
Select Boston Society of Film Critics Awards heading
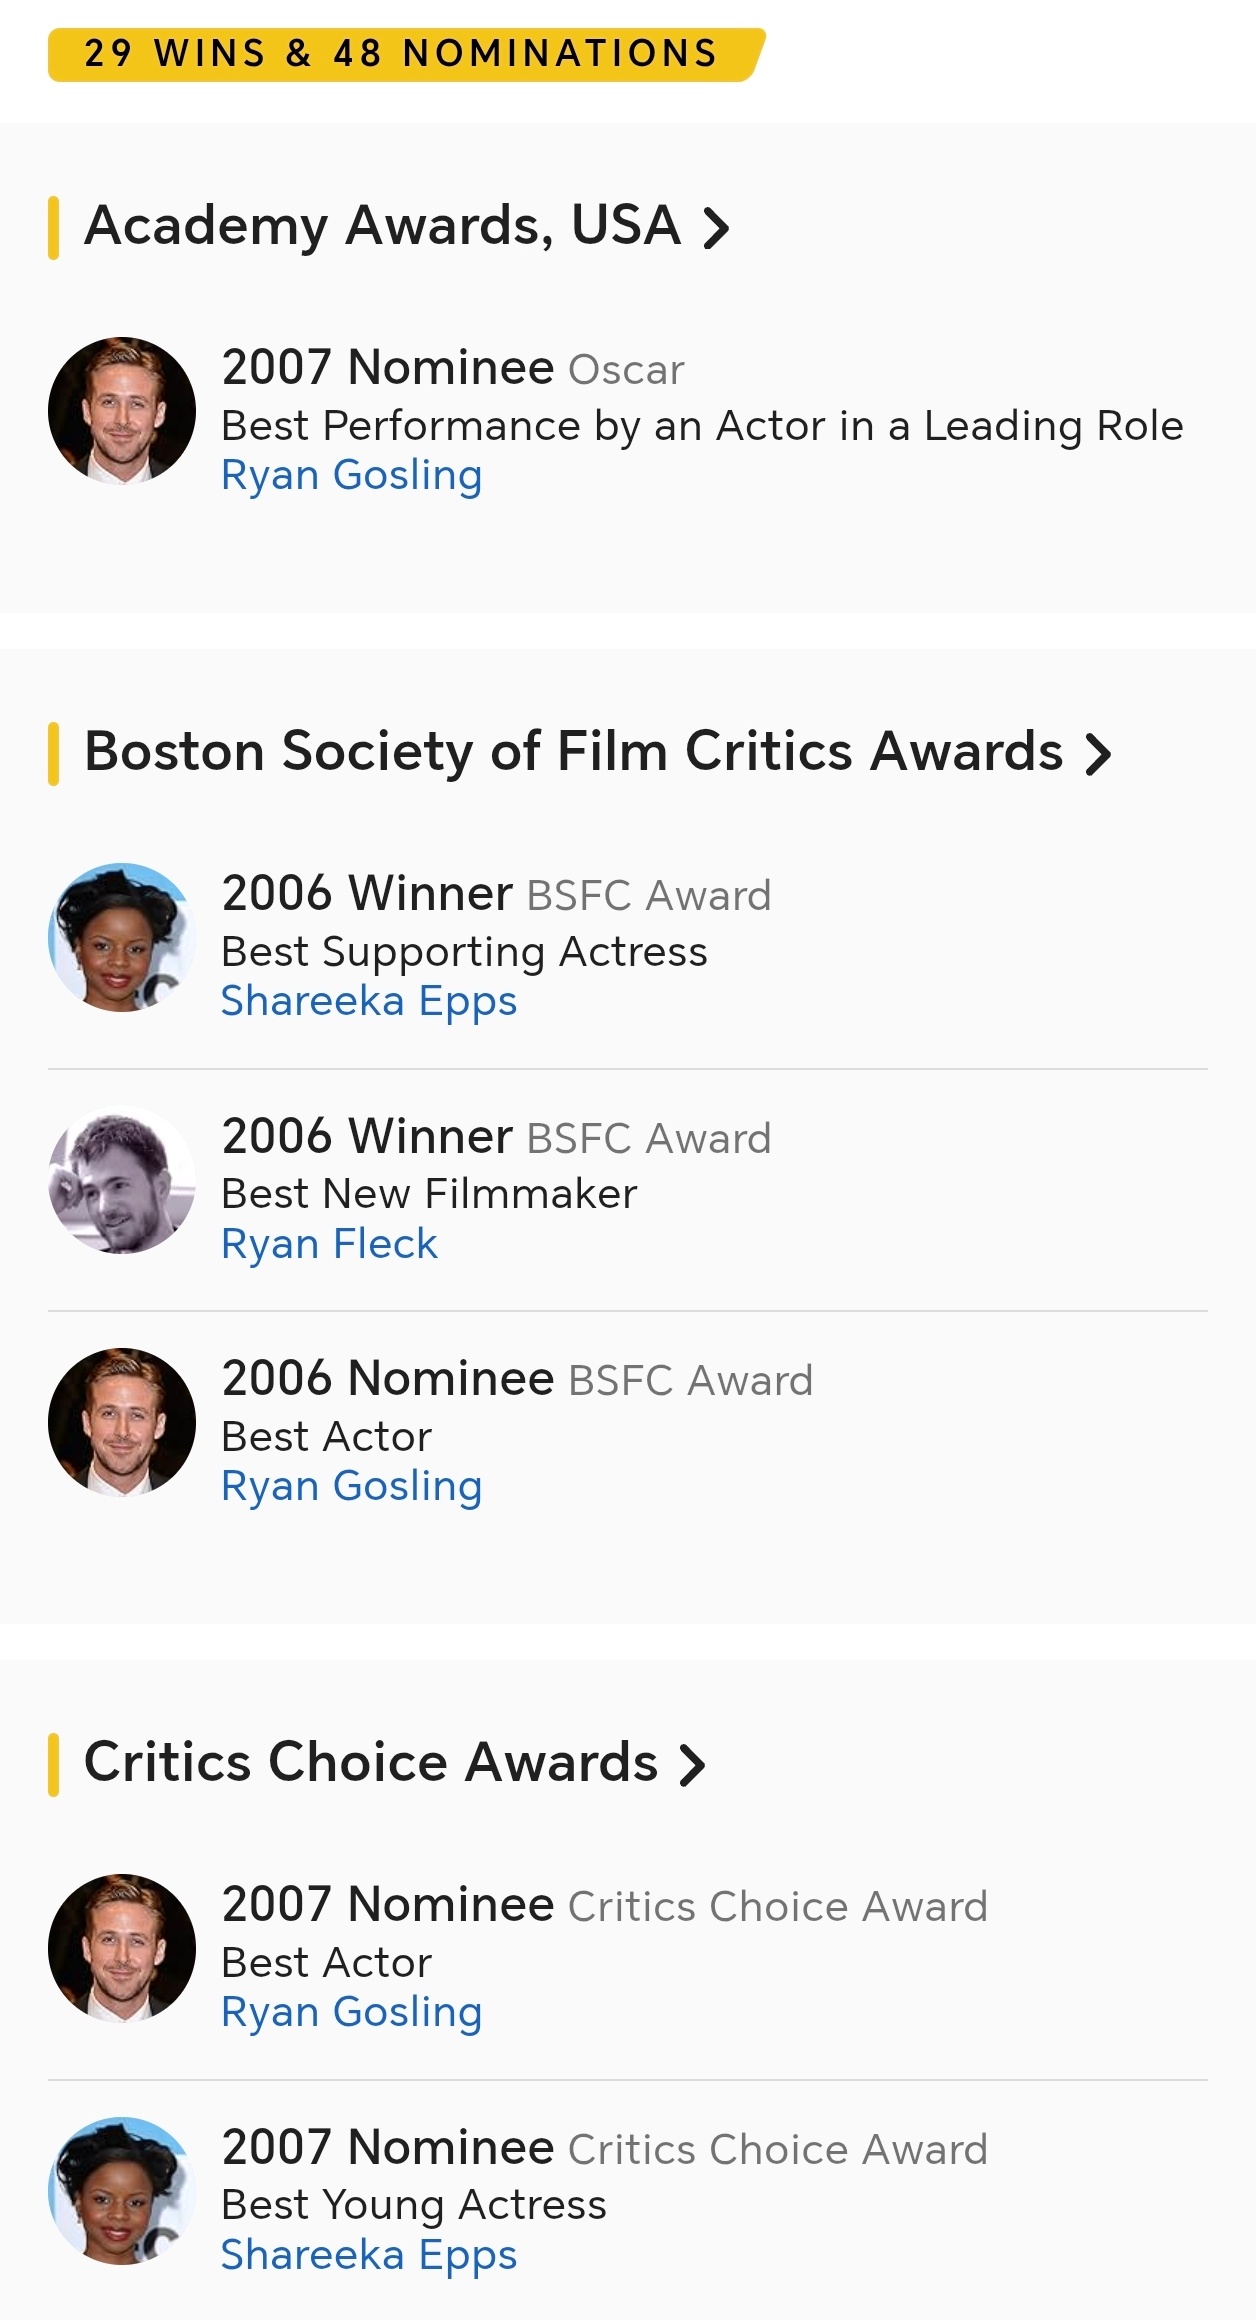[574, 752]
